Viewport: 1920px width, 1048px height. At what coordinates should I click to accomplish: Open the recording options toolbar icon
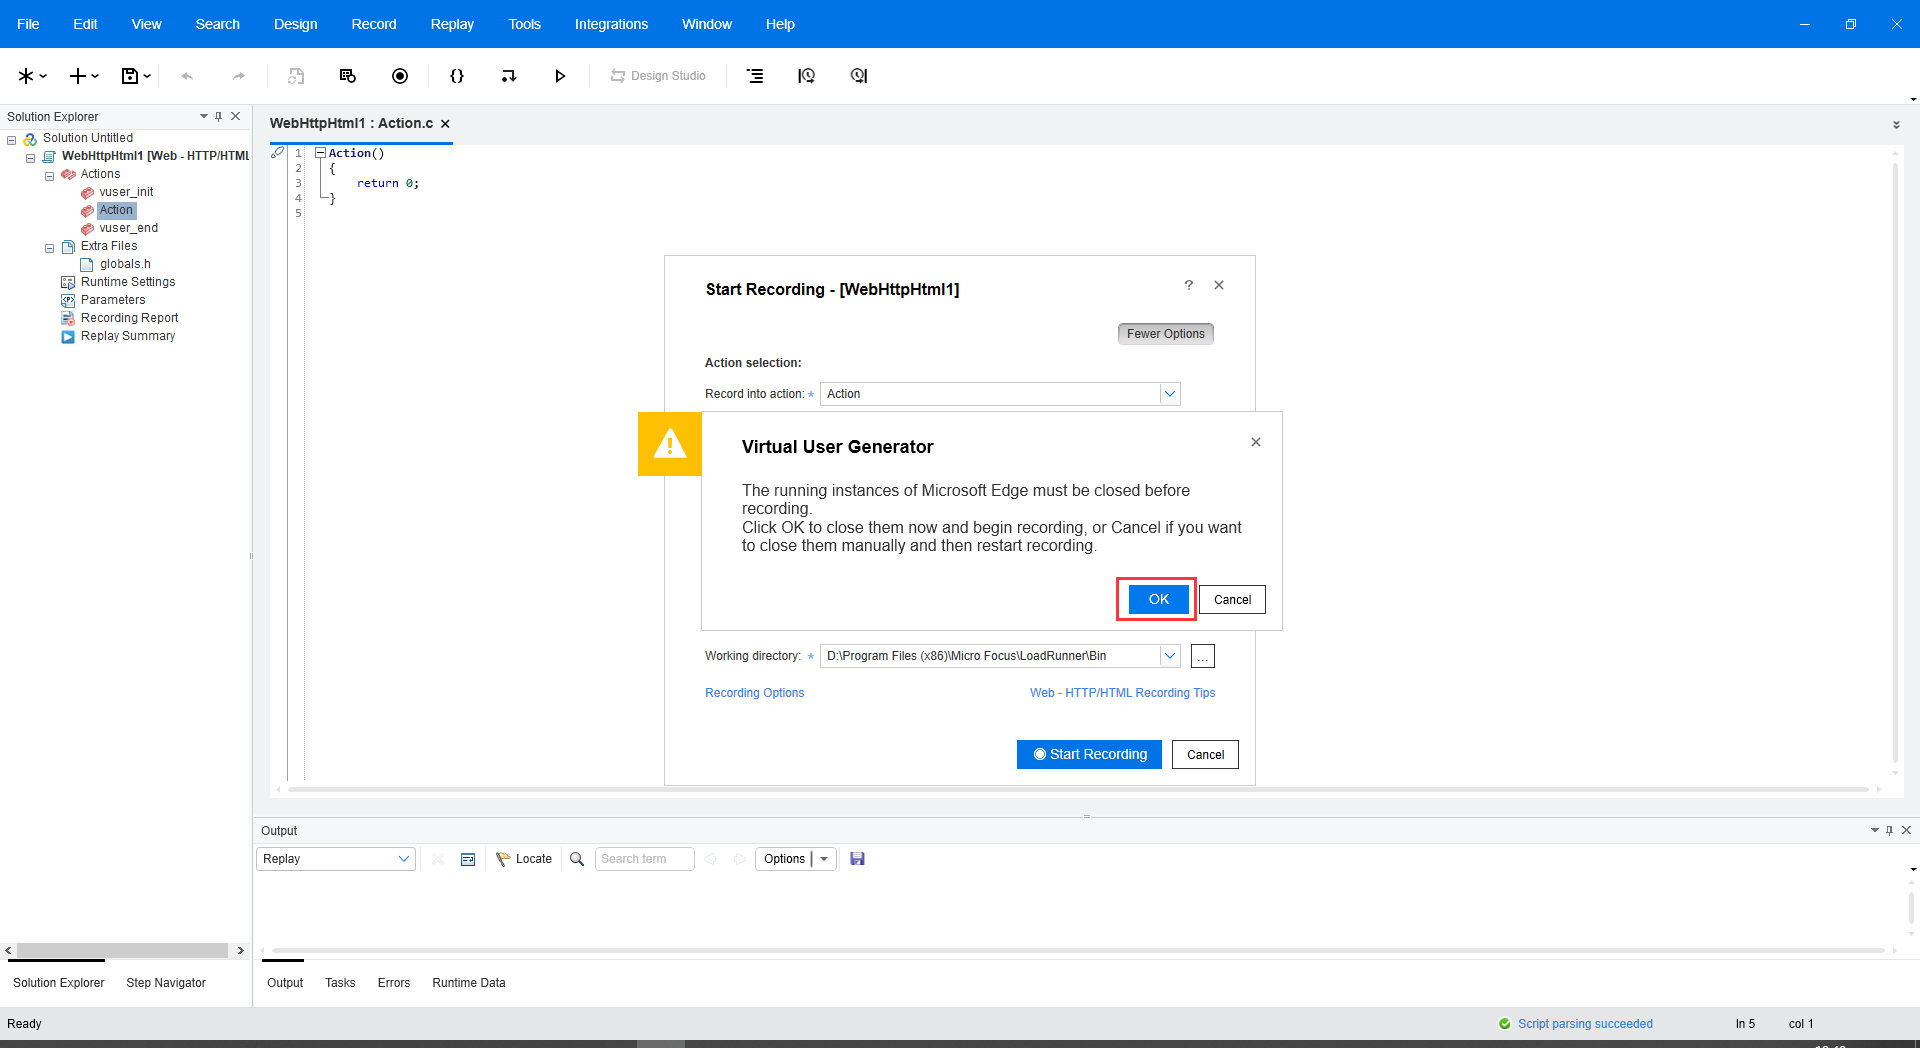point(348,76)
